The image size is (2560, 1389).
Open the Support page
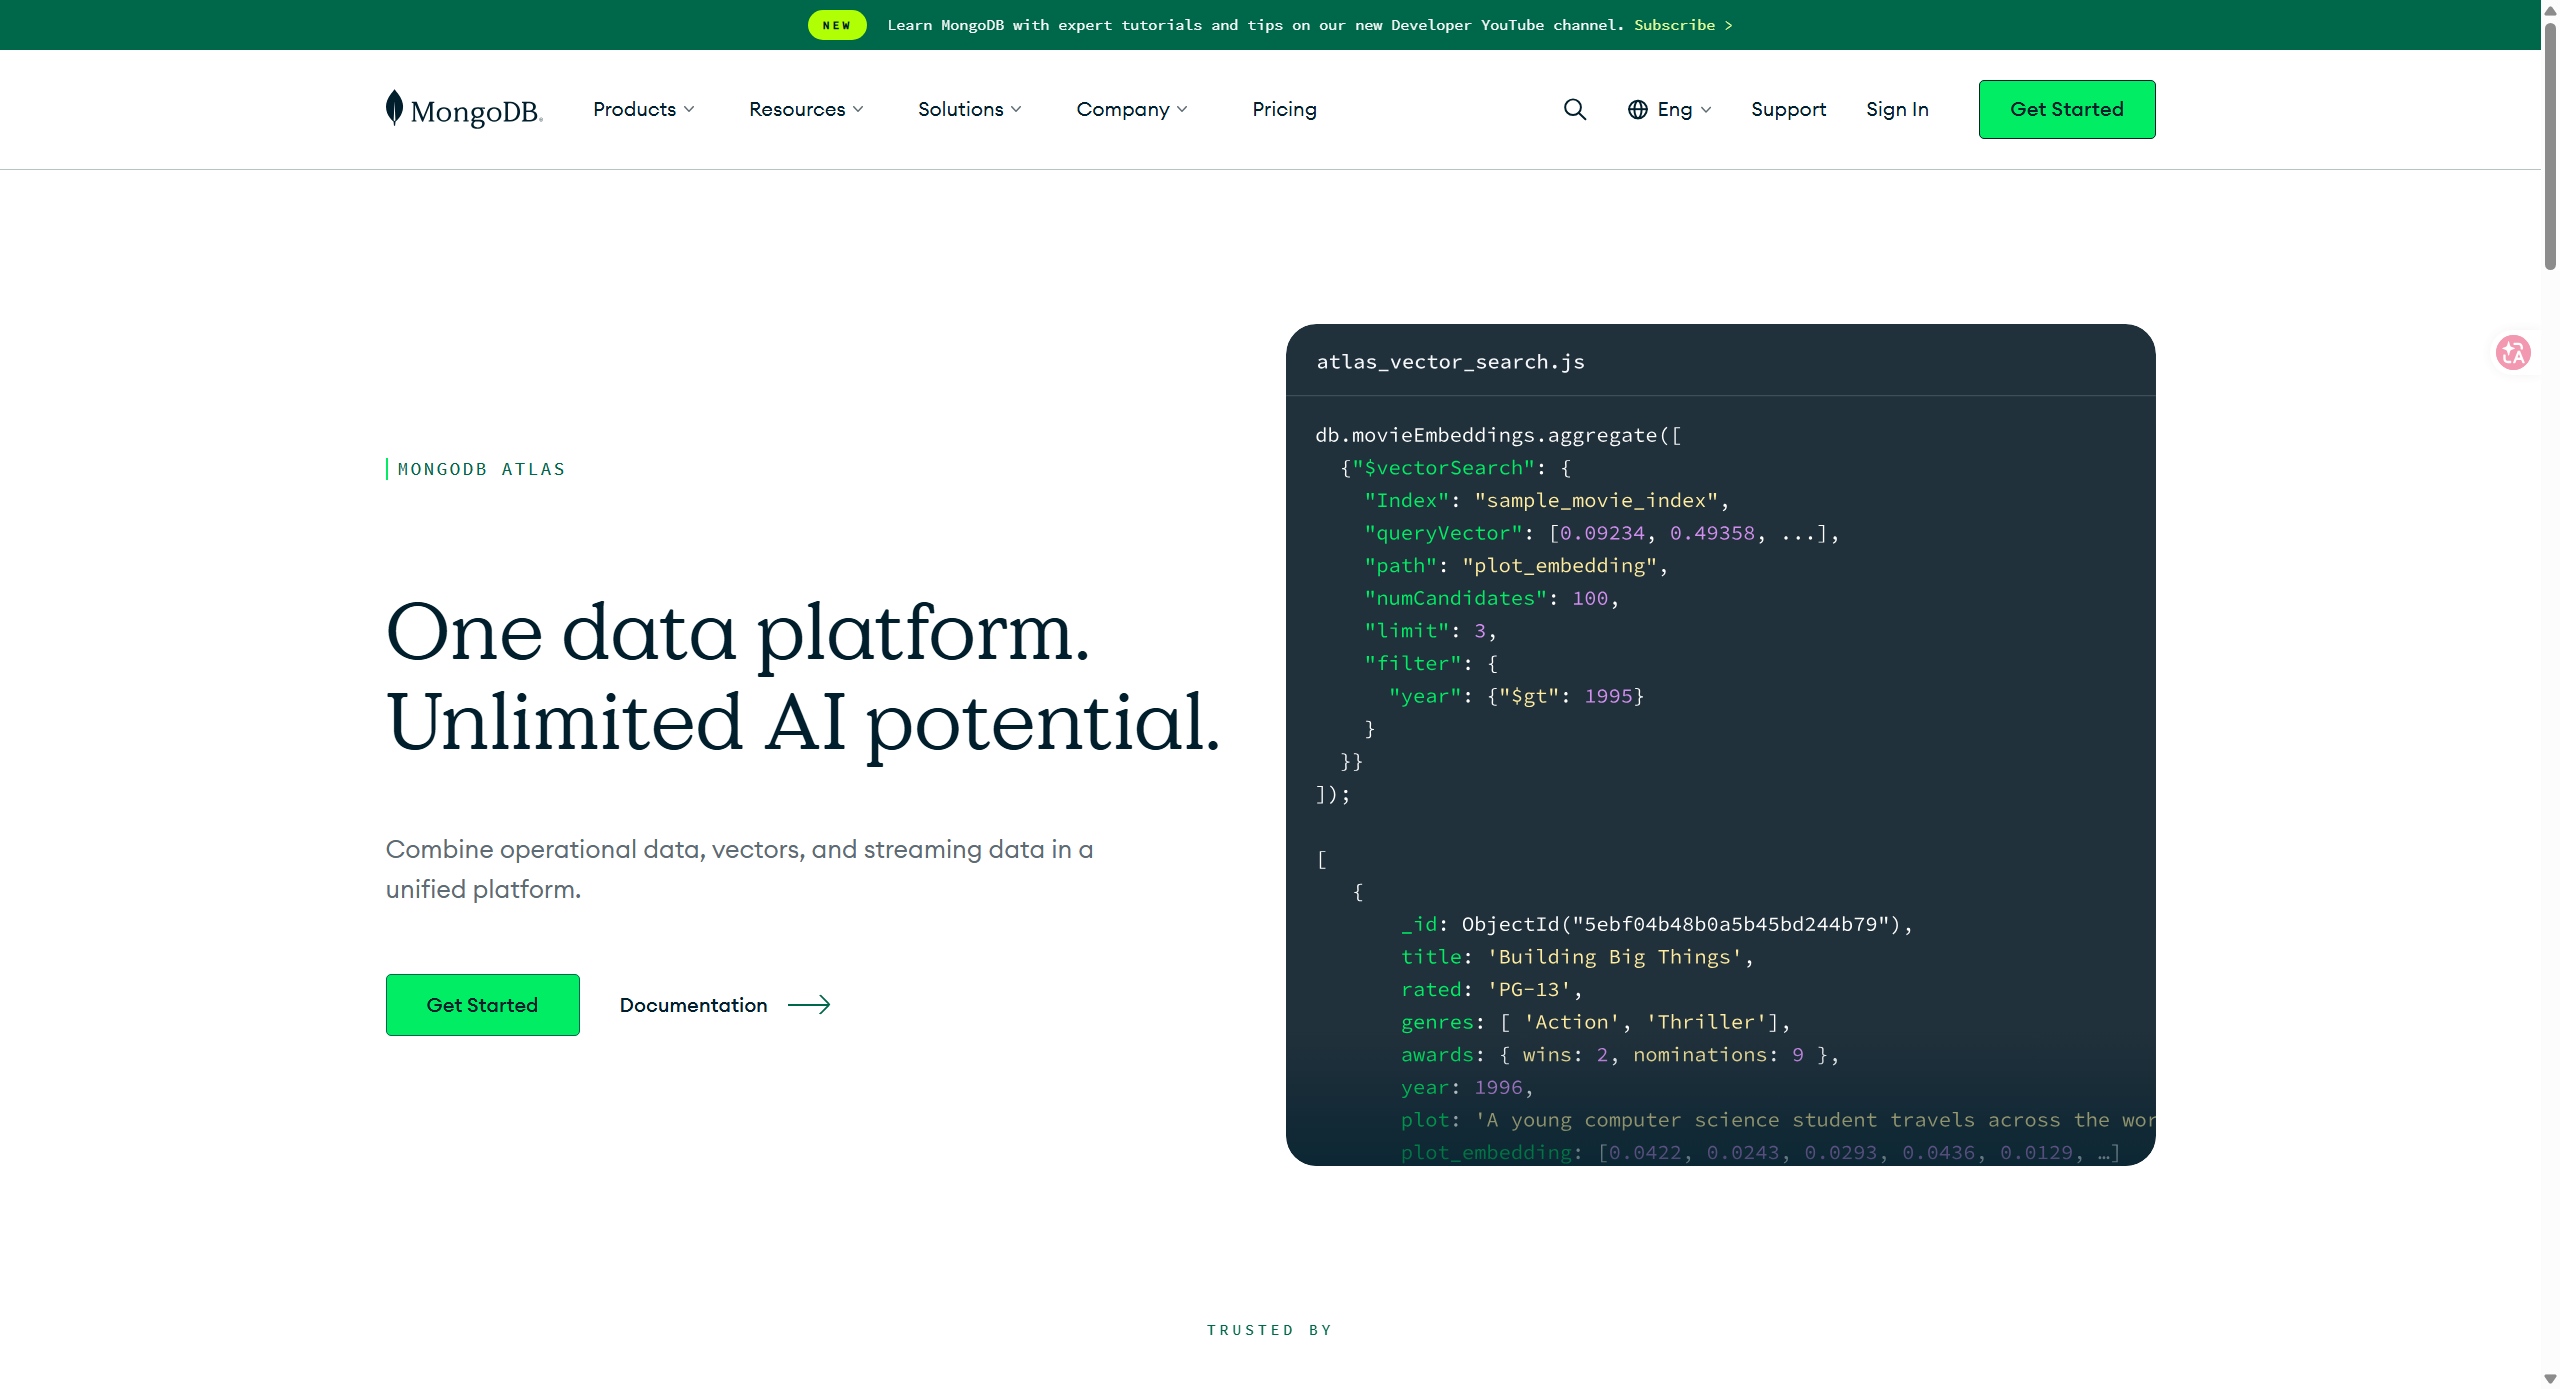coord(1788,109)
